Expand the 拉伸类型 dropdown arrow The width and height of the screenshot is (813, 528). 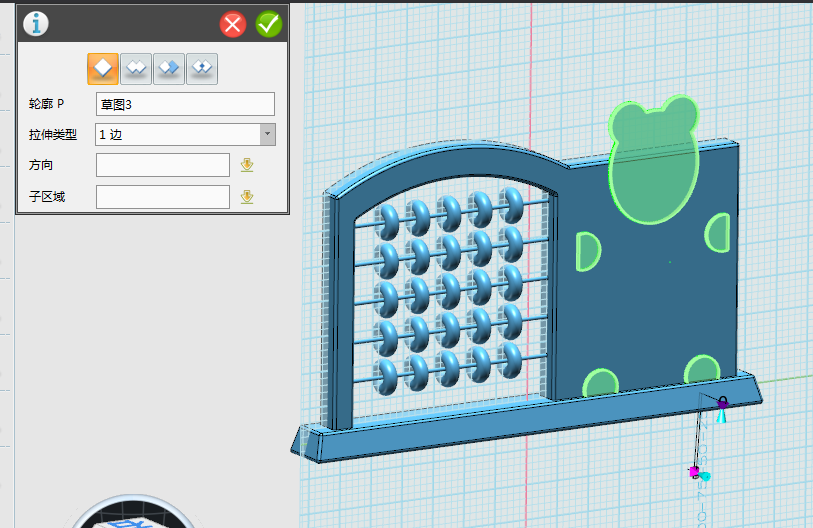click(267, 134)
